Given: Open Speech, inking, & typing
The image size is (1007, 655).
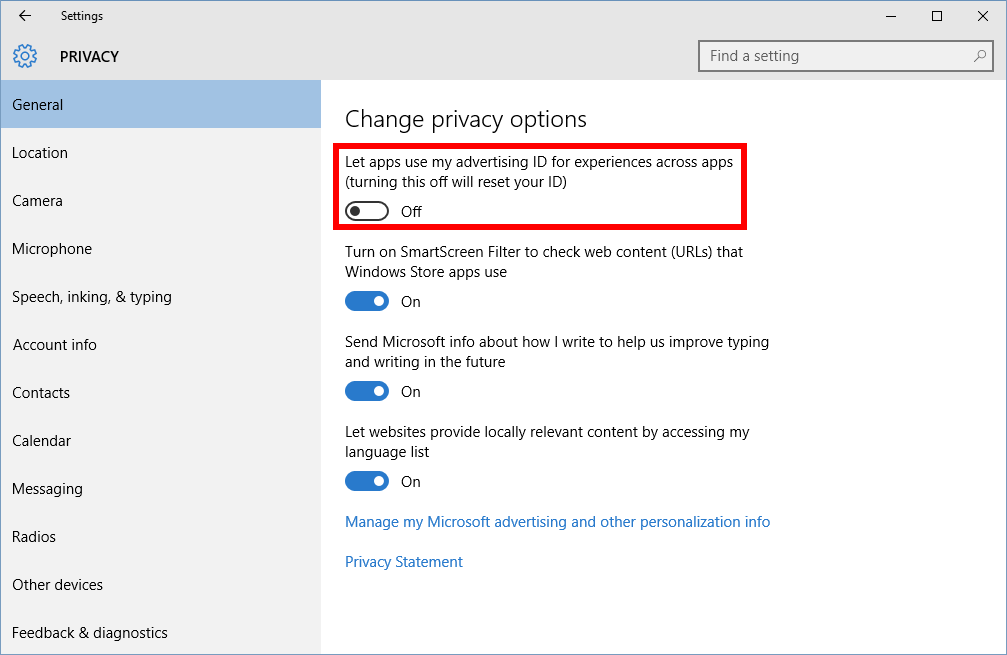Looking at the screenshot, I should 92,297.
